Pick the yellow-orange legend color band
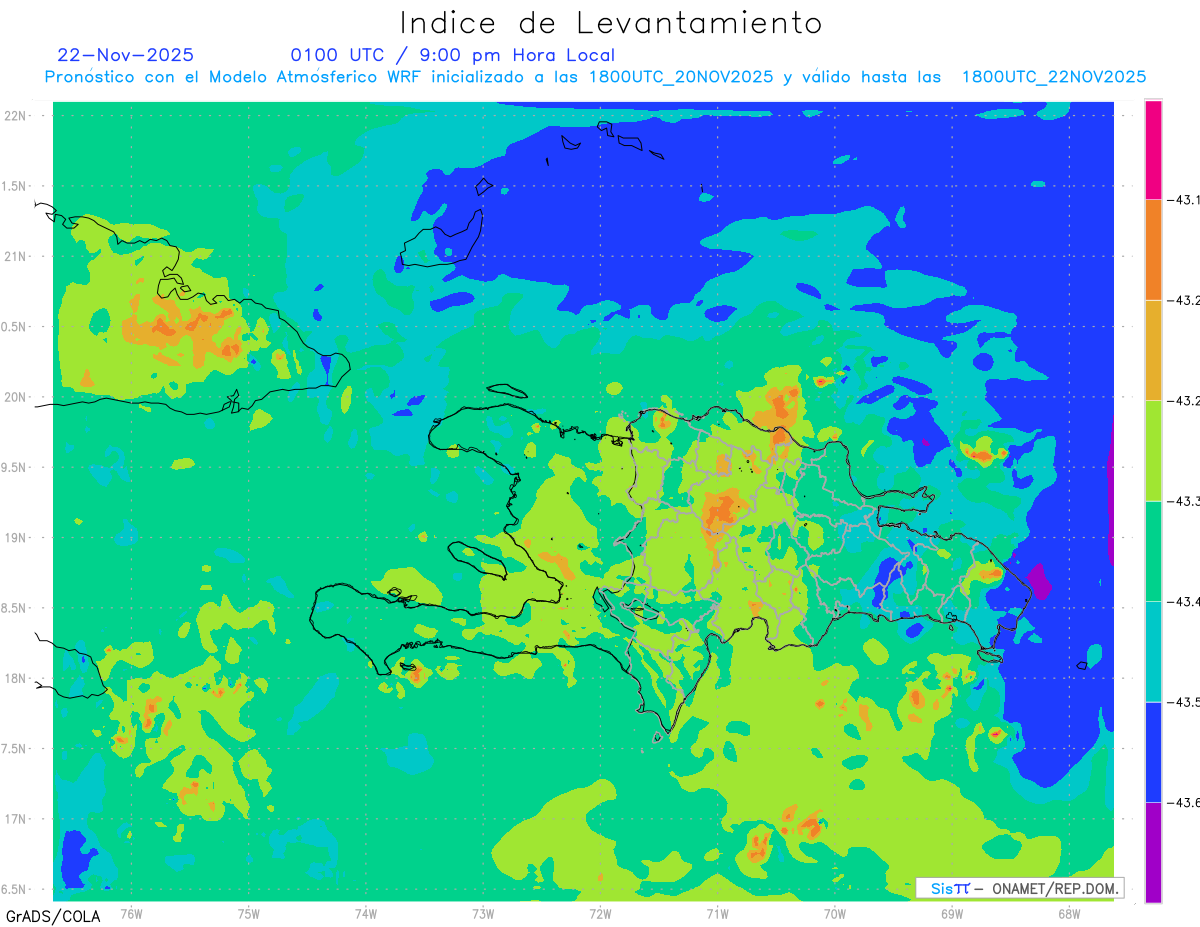 click(x=1153, y=350)
